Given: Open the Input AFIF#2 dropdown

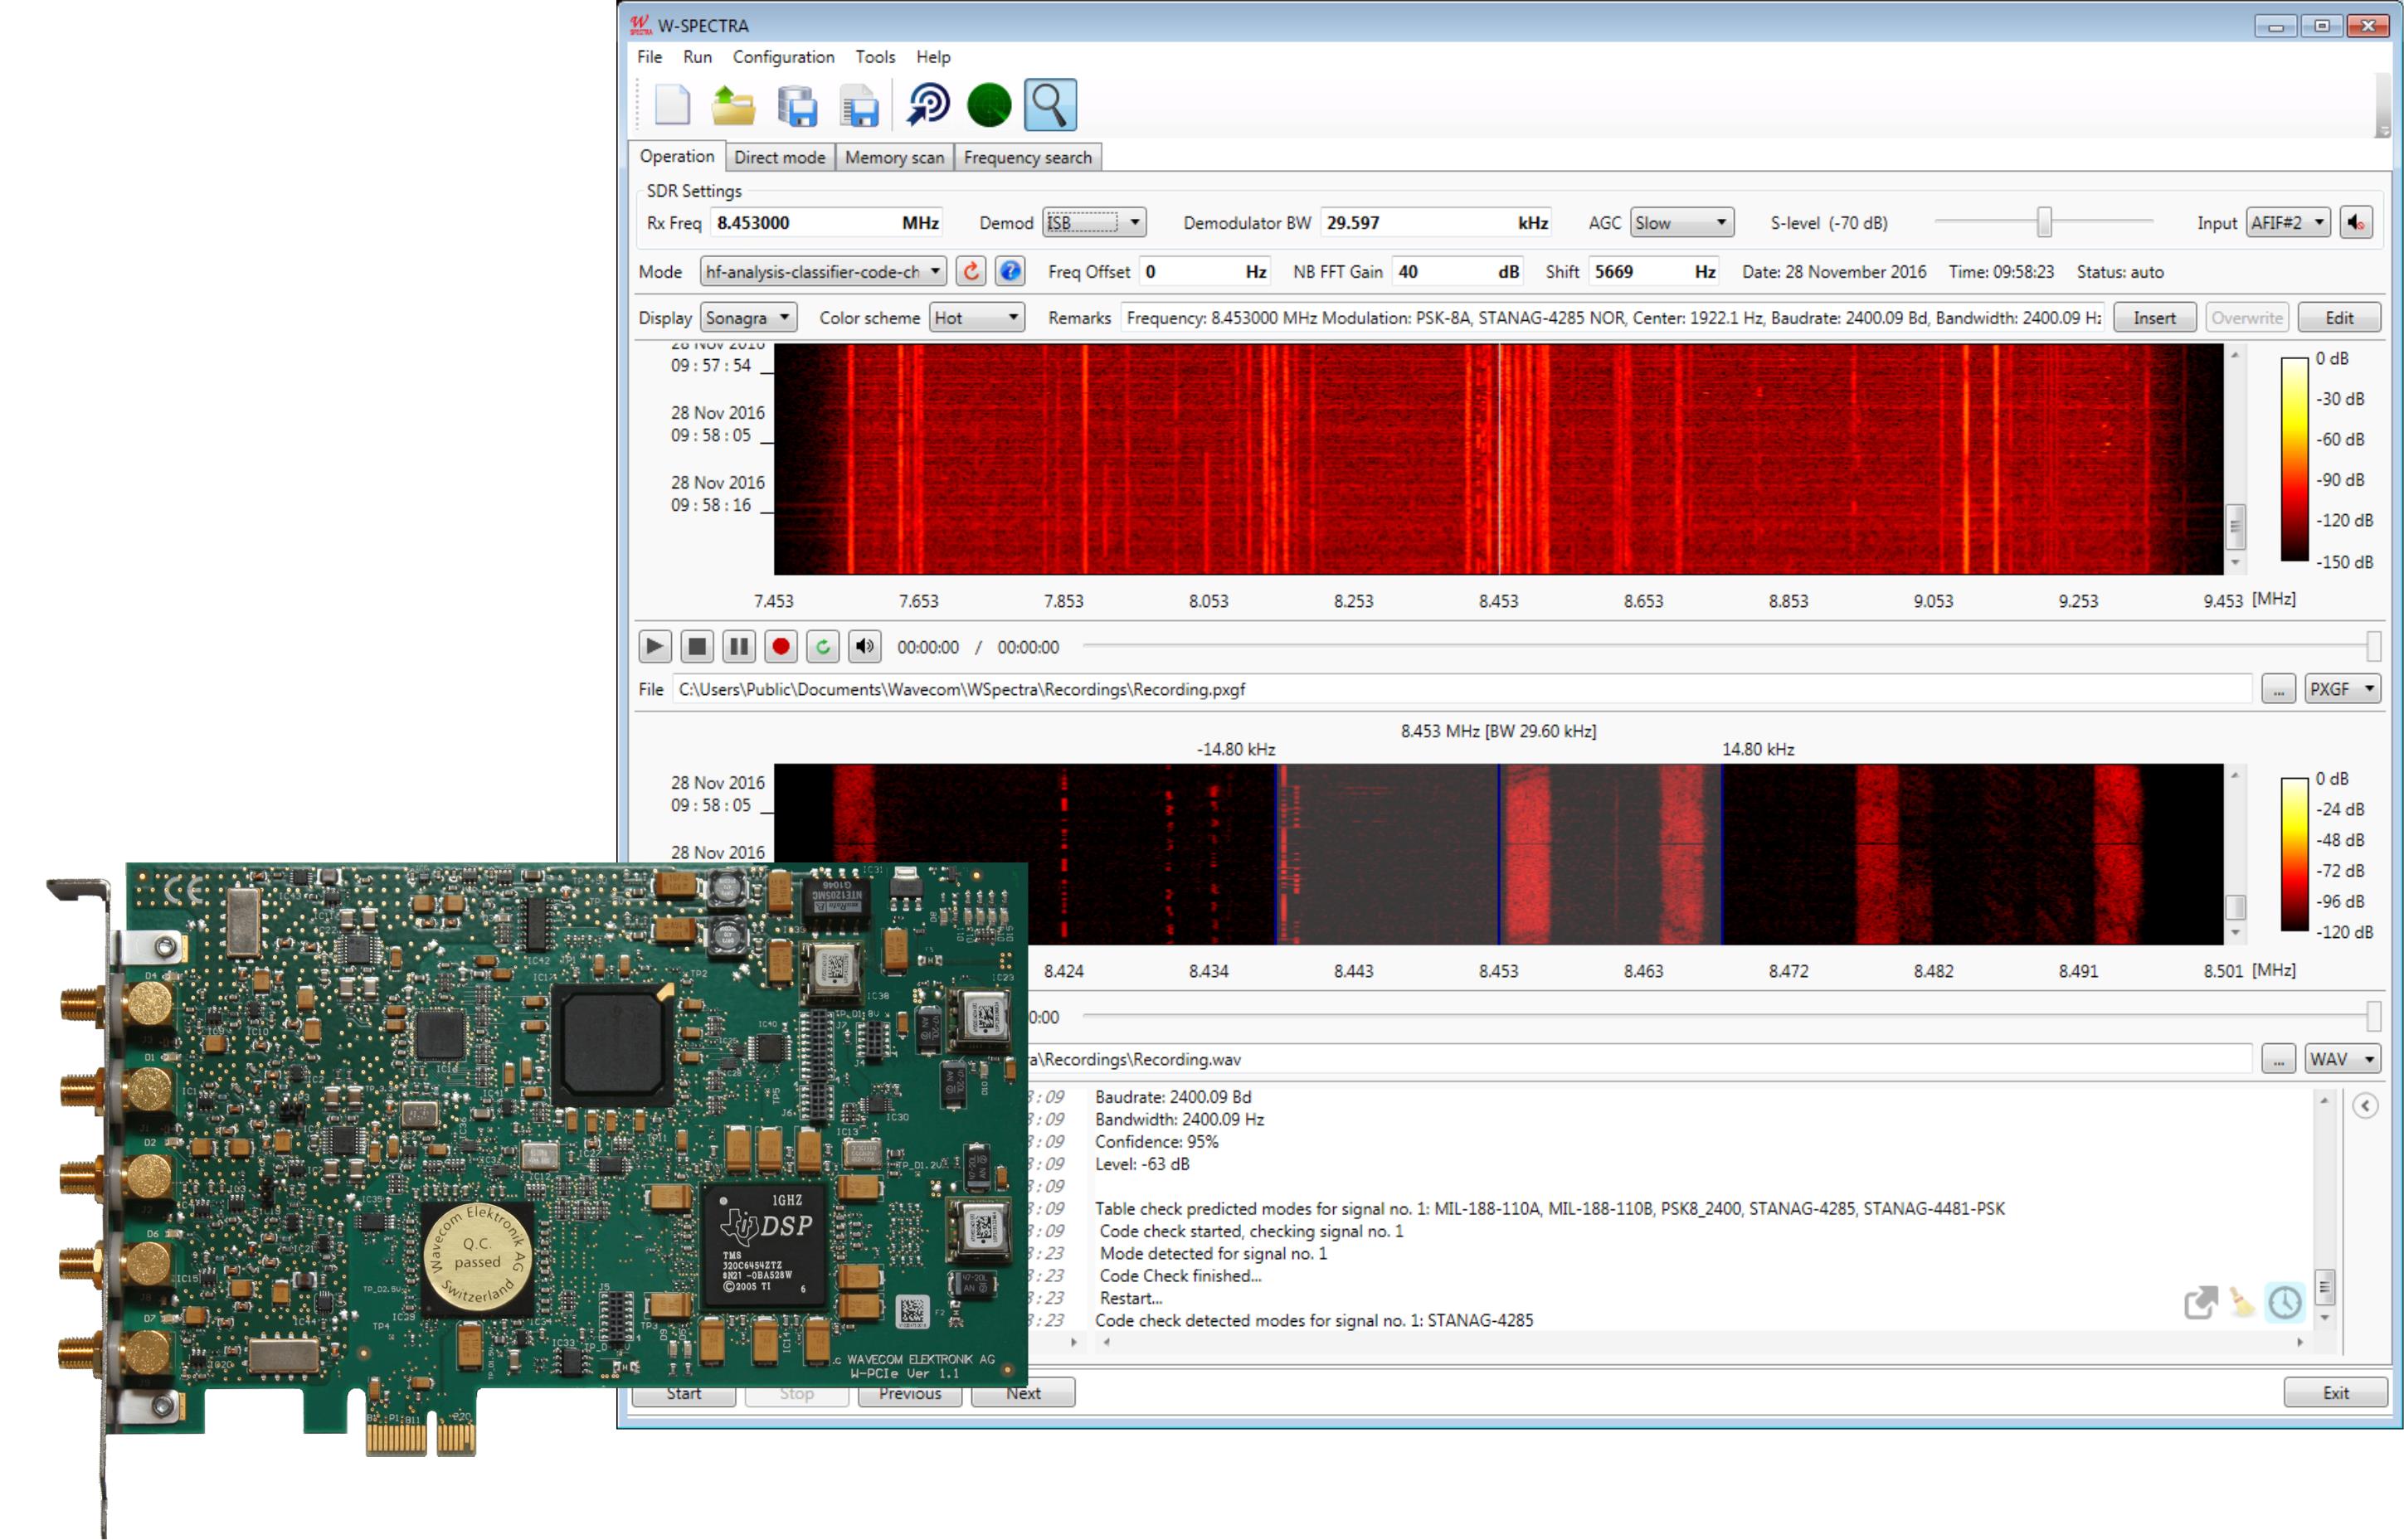Looking at the screenshot, I should [2289, 222].
